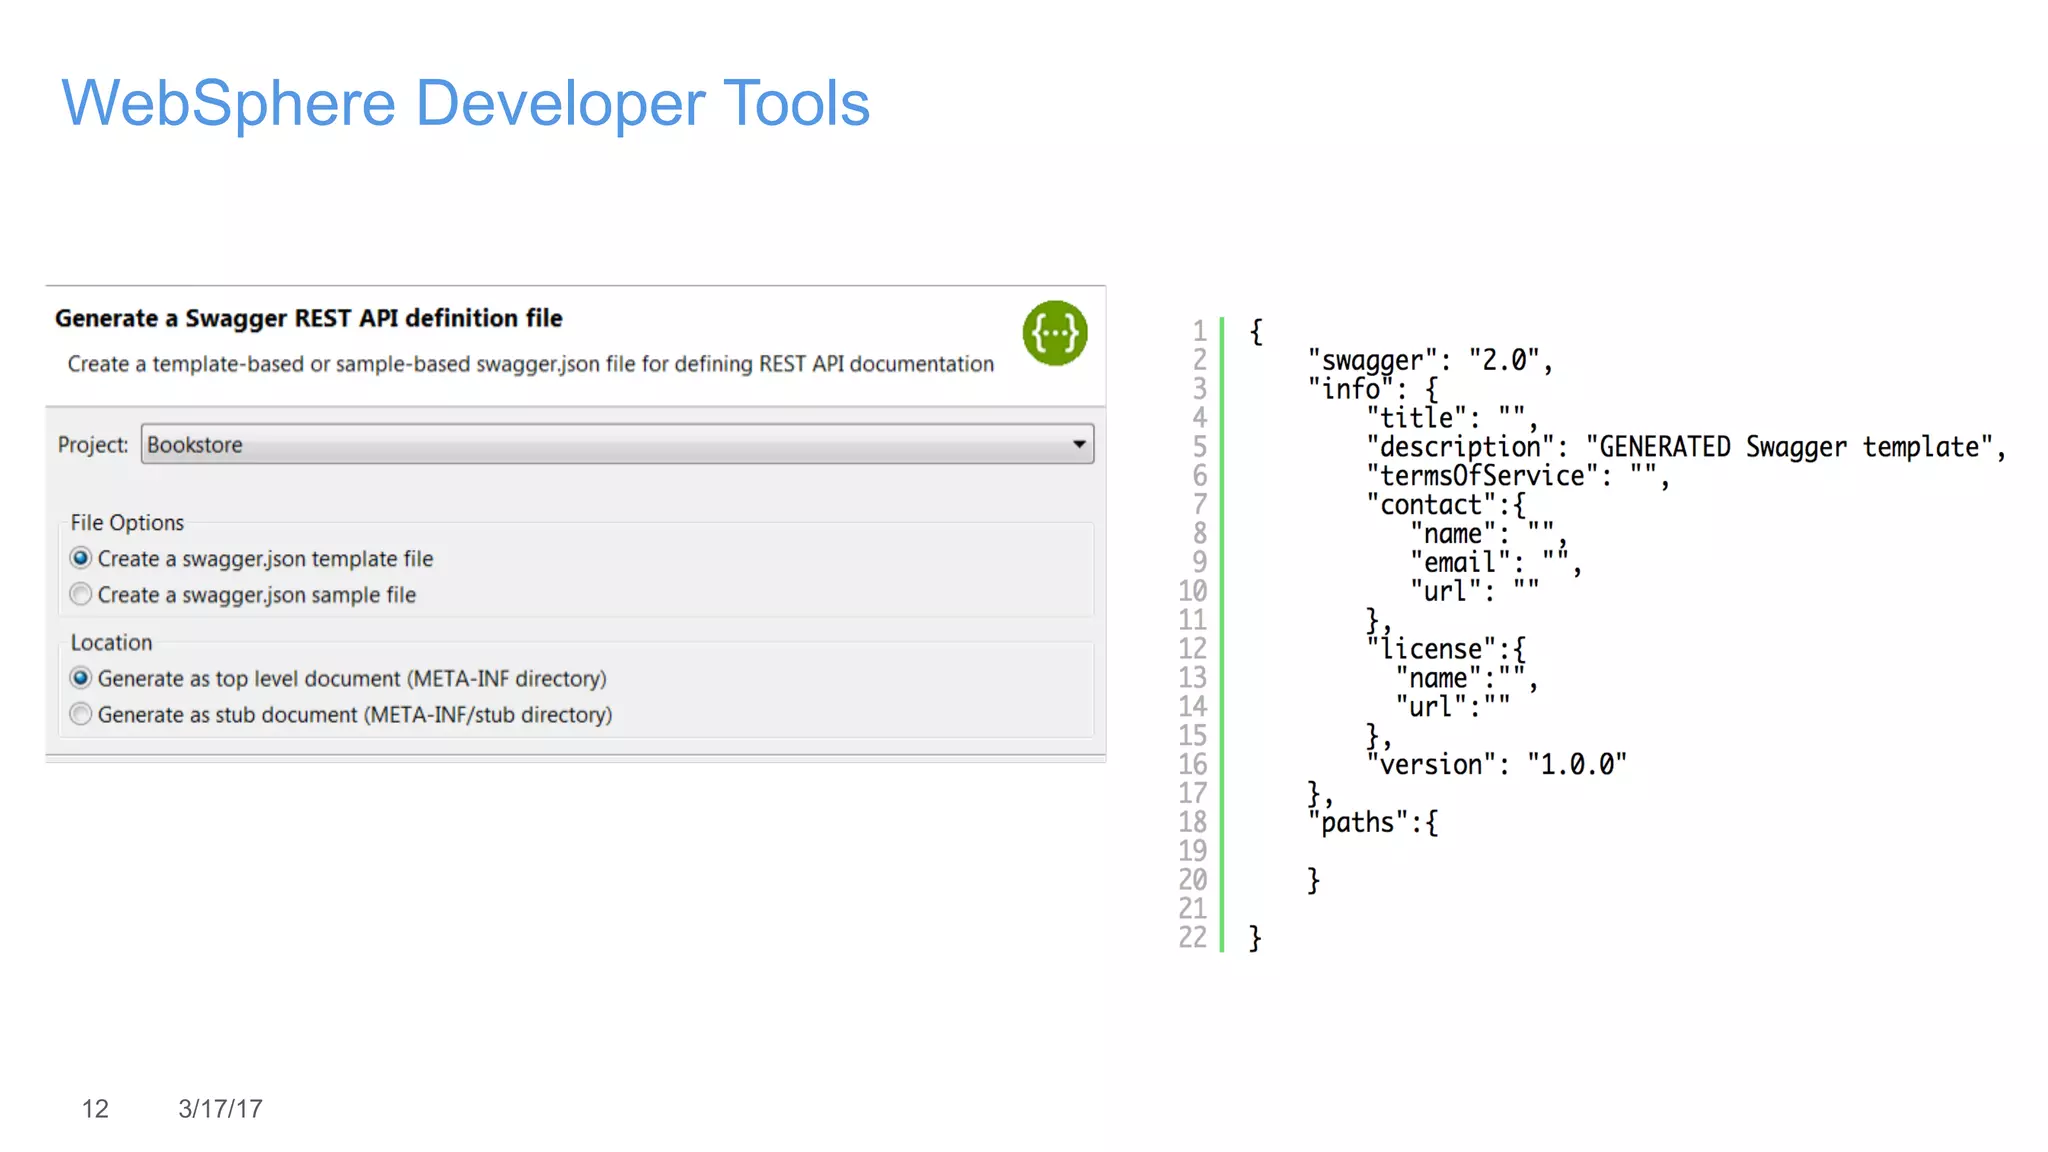Click the File Options group label
Image resolution: width=2048 pixels, height=1152 pixels.
[127, 522]
